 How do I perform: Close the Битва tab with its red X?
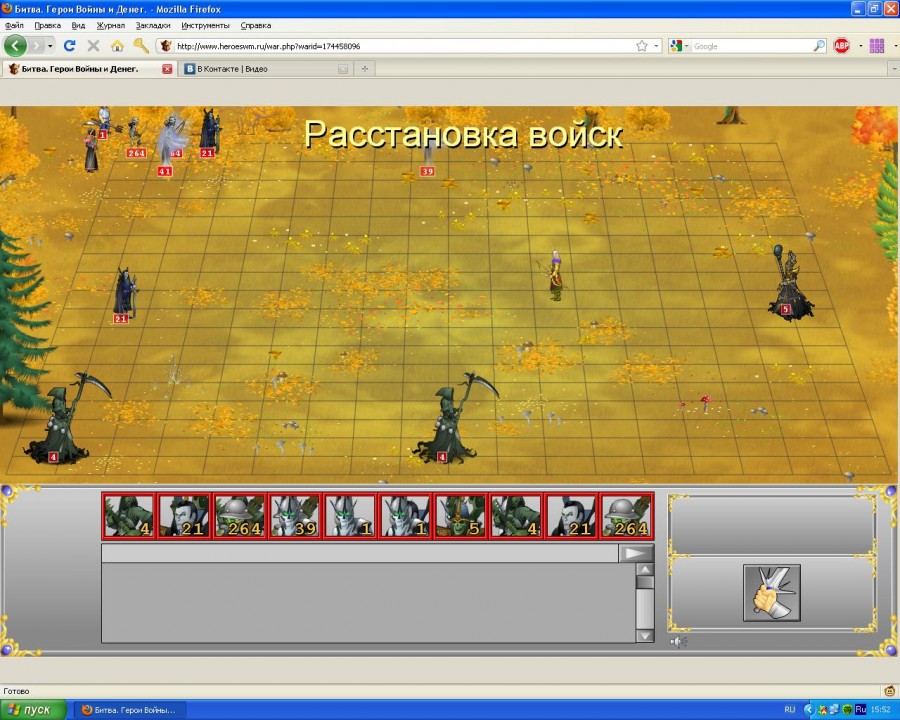point(167,69)
